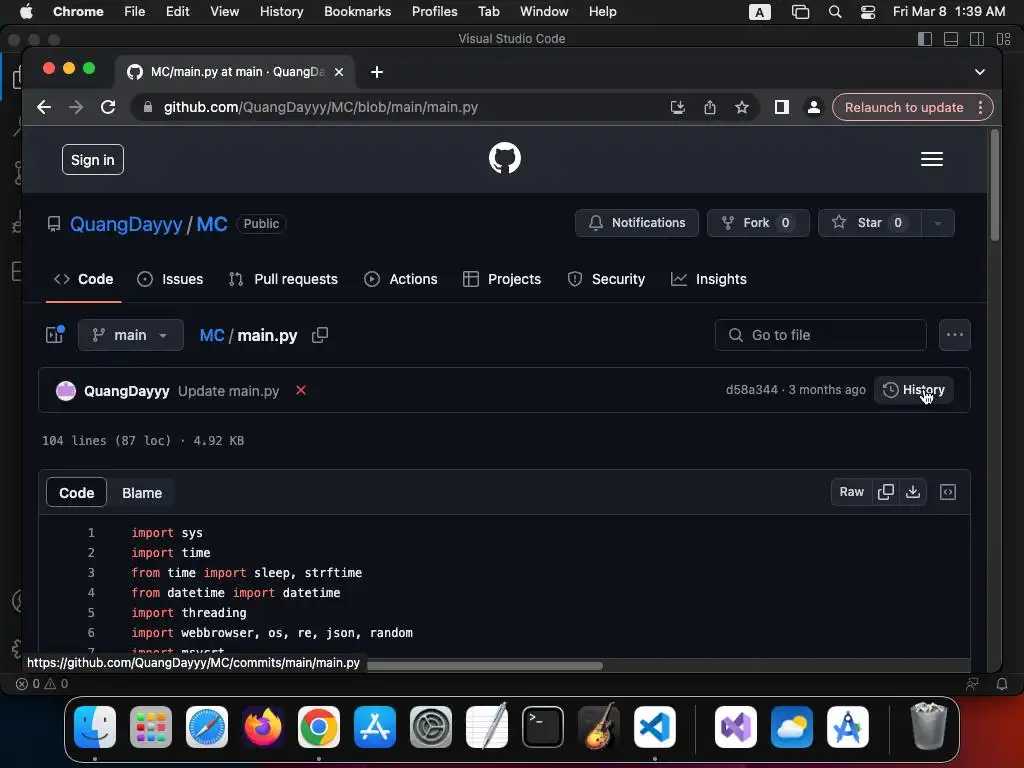Viewport: 1024px width, 768px height.
Task: Copy raw file contents icon
Action: [x=886, y=492]
